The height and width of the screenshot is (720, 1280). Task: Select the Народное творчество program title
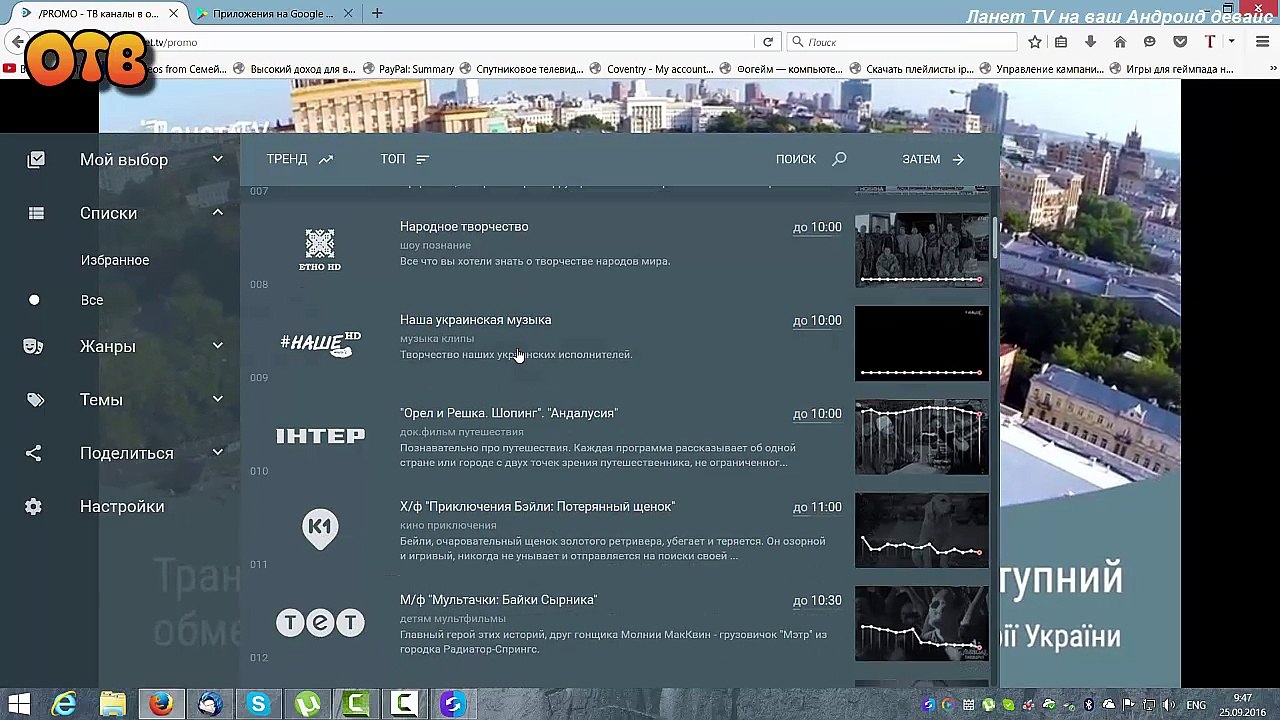[464, 227]
